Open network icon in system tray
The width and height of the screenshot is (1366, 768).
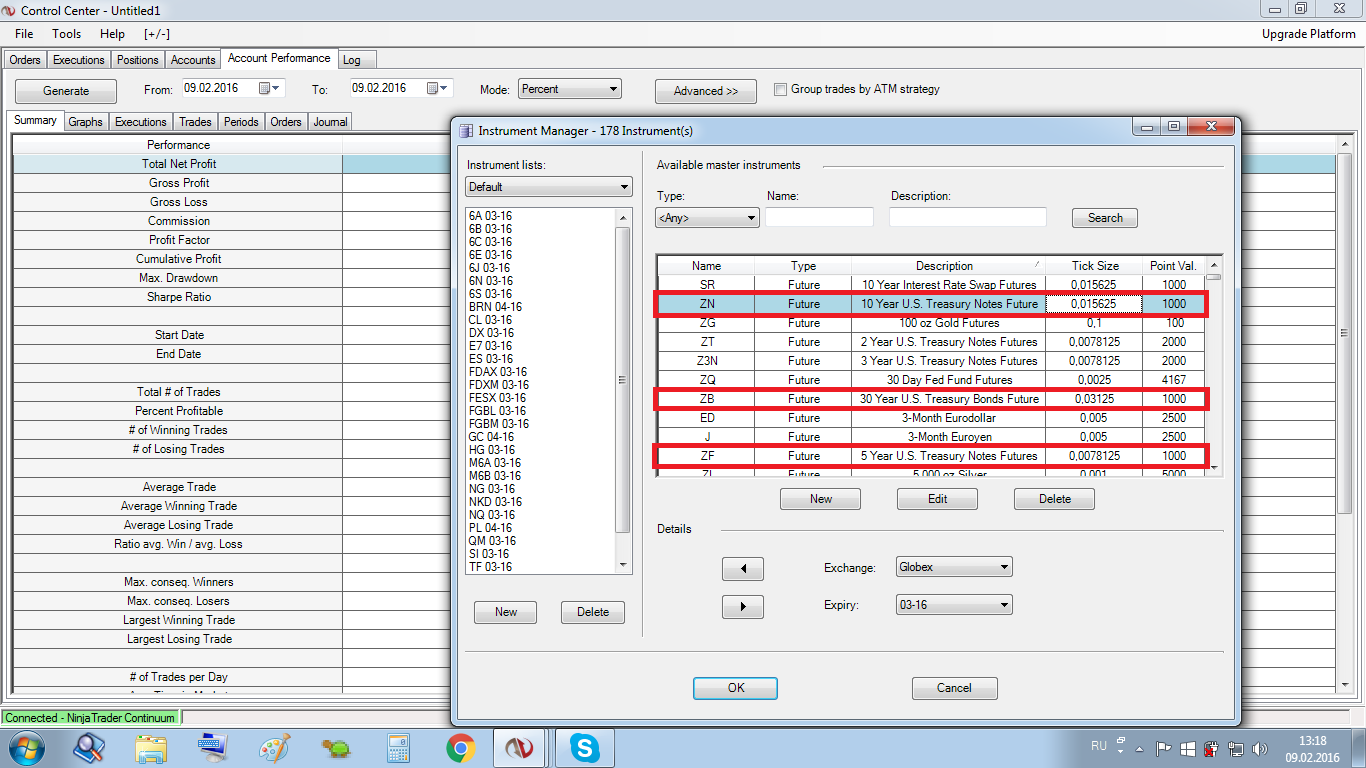click(x=1236, y=748)
